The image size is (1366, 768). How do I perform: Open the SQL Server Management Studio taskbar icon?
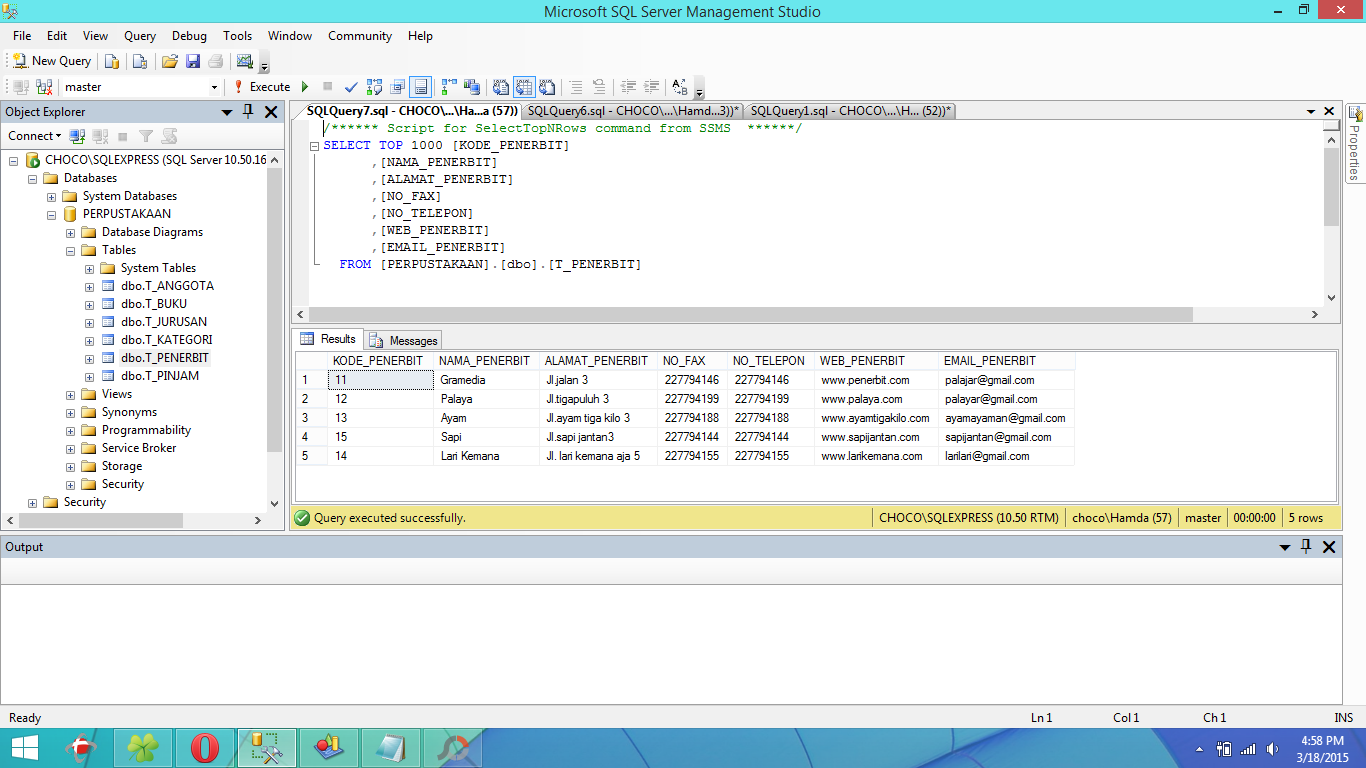[x=266, y=747]
